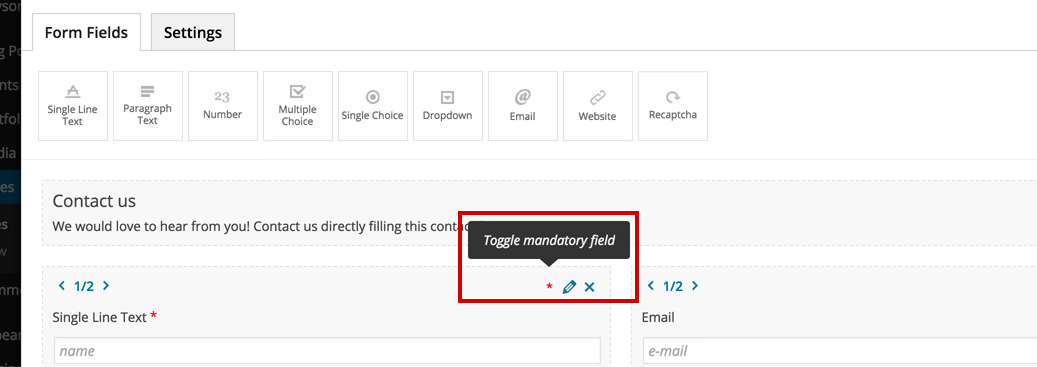Image resolution: width=1037 pixels, height=367 pixels.
Task: Click the e-mail input field
Action: (840, 350)
